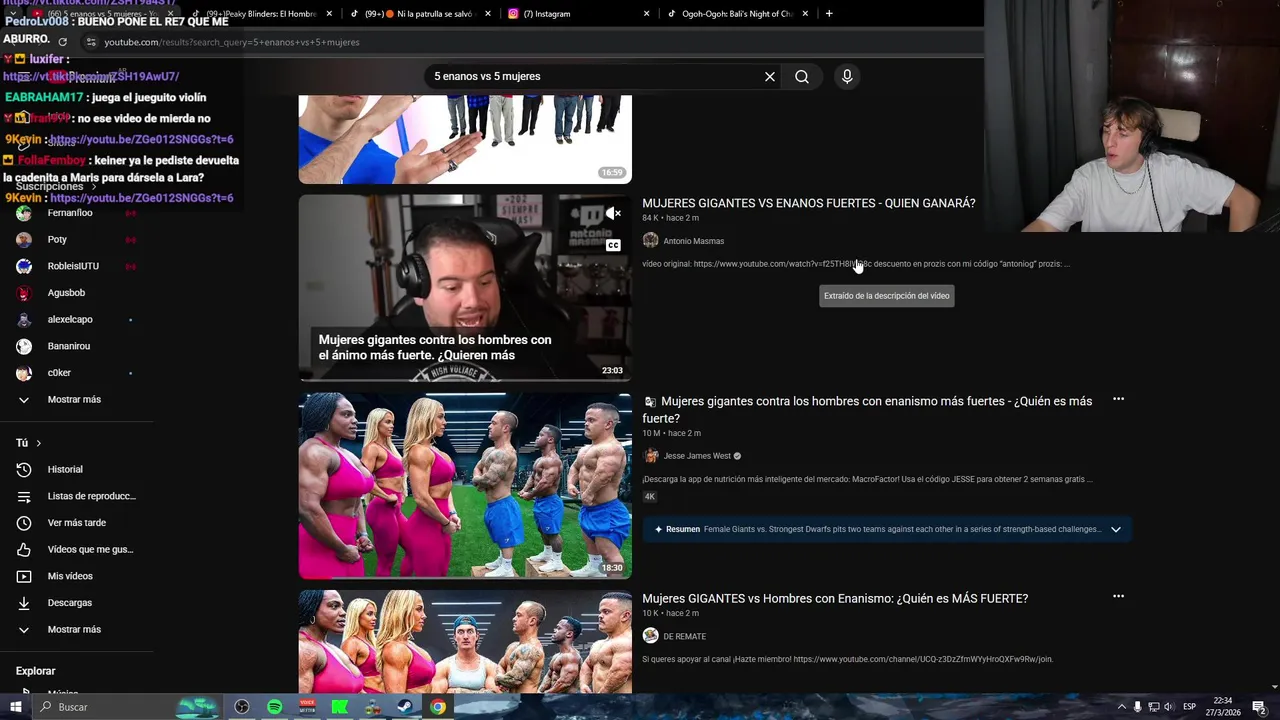Toggle closed captions on video preview
Screen dimensions: 1280x720
(x=613, y=245)
